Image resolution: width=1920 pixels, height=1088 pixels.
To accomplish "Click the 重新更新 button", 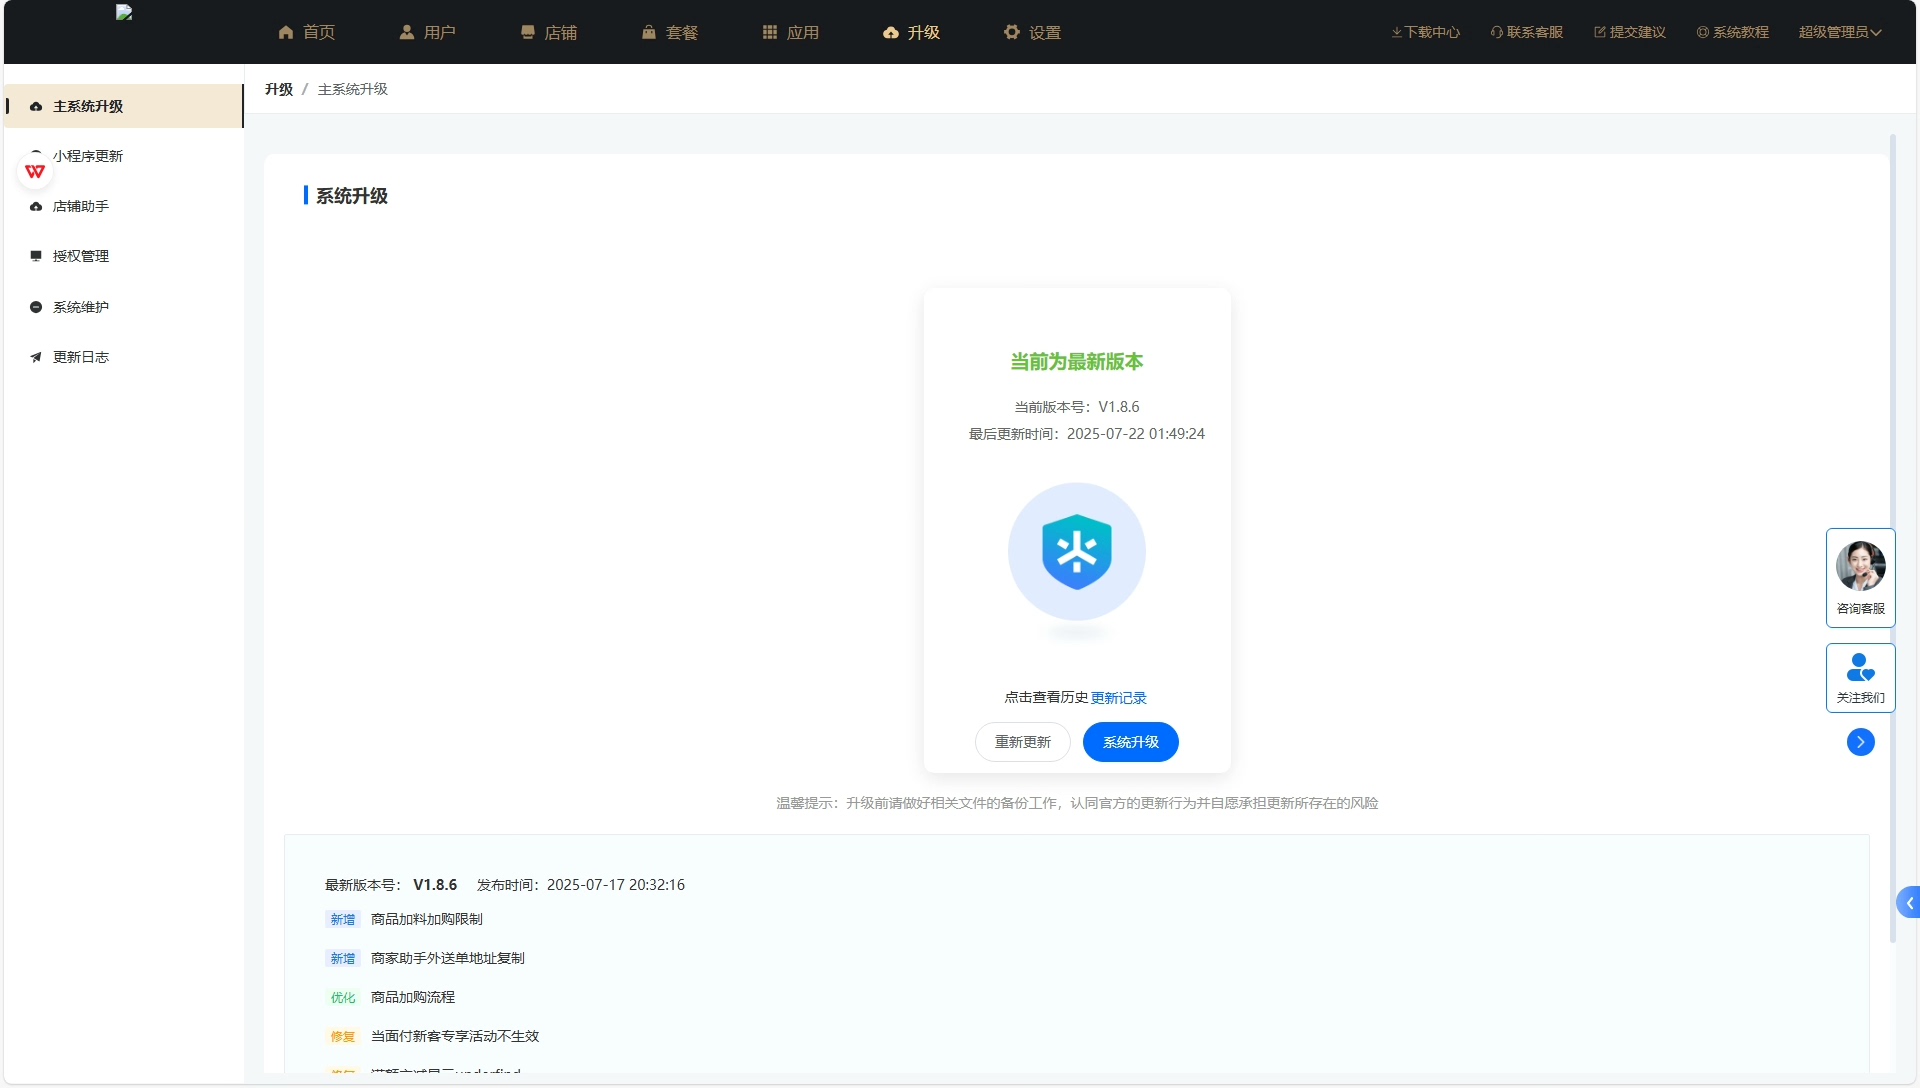I will (1022, 742).
